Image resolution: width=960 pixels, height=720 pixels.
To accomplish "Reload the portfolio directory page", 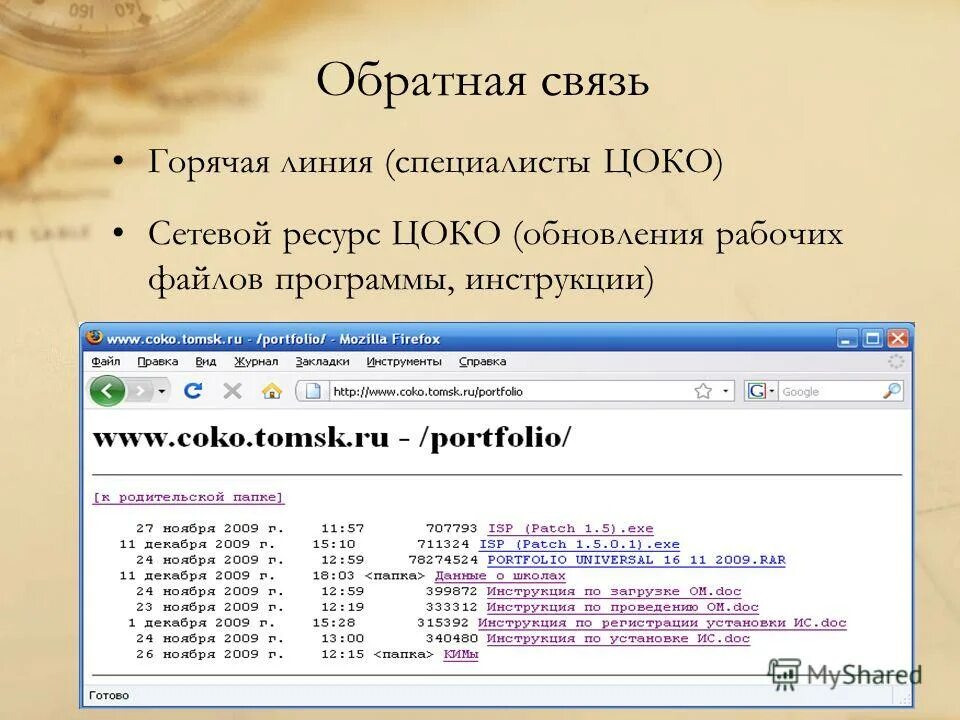I will click(193, 390).
